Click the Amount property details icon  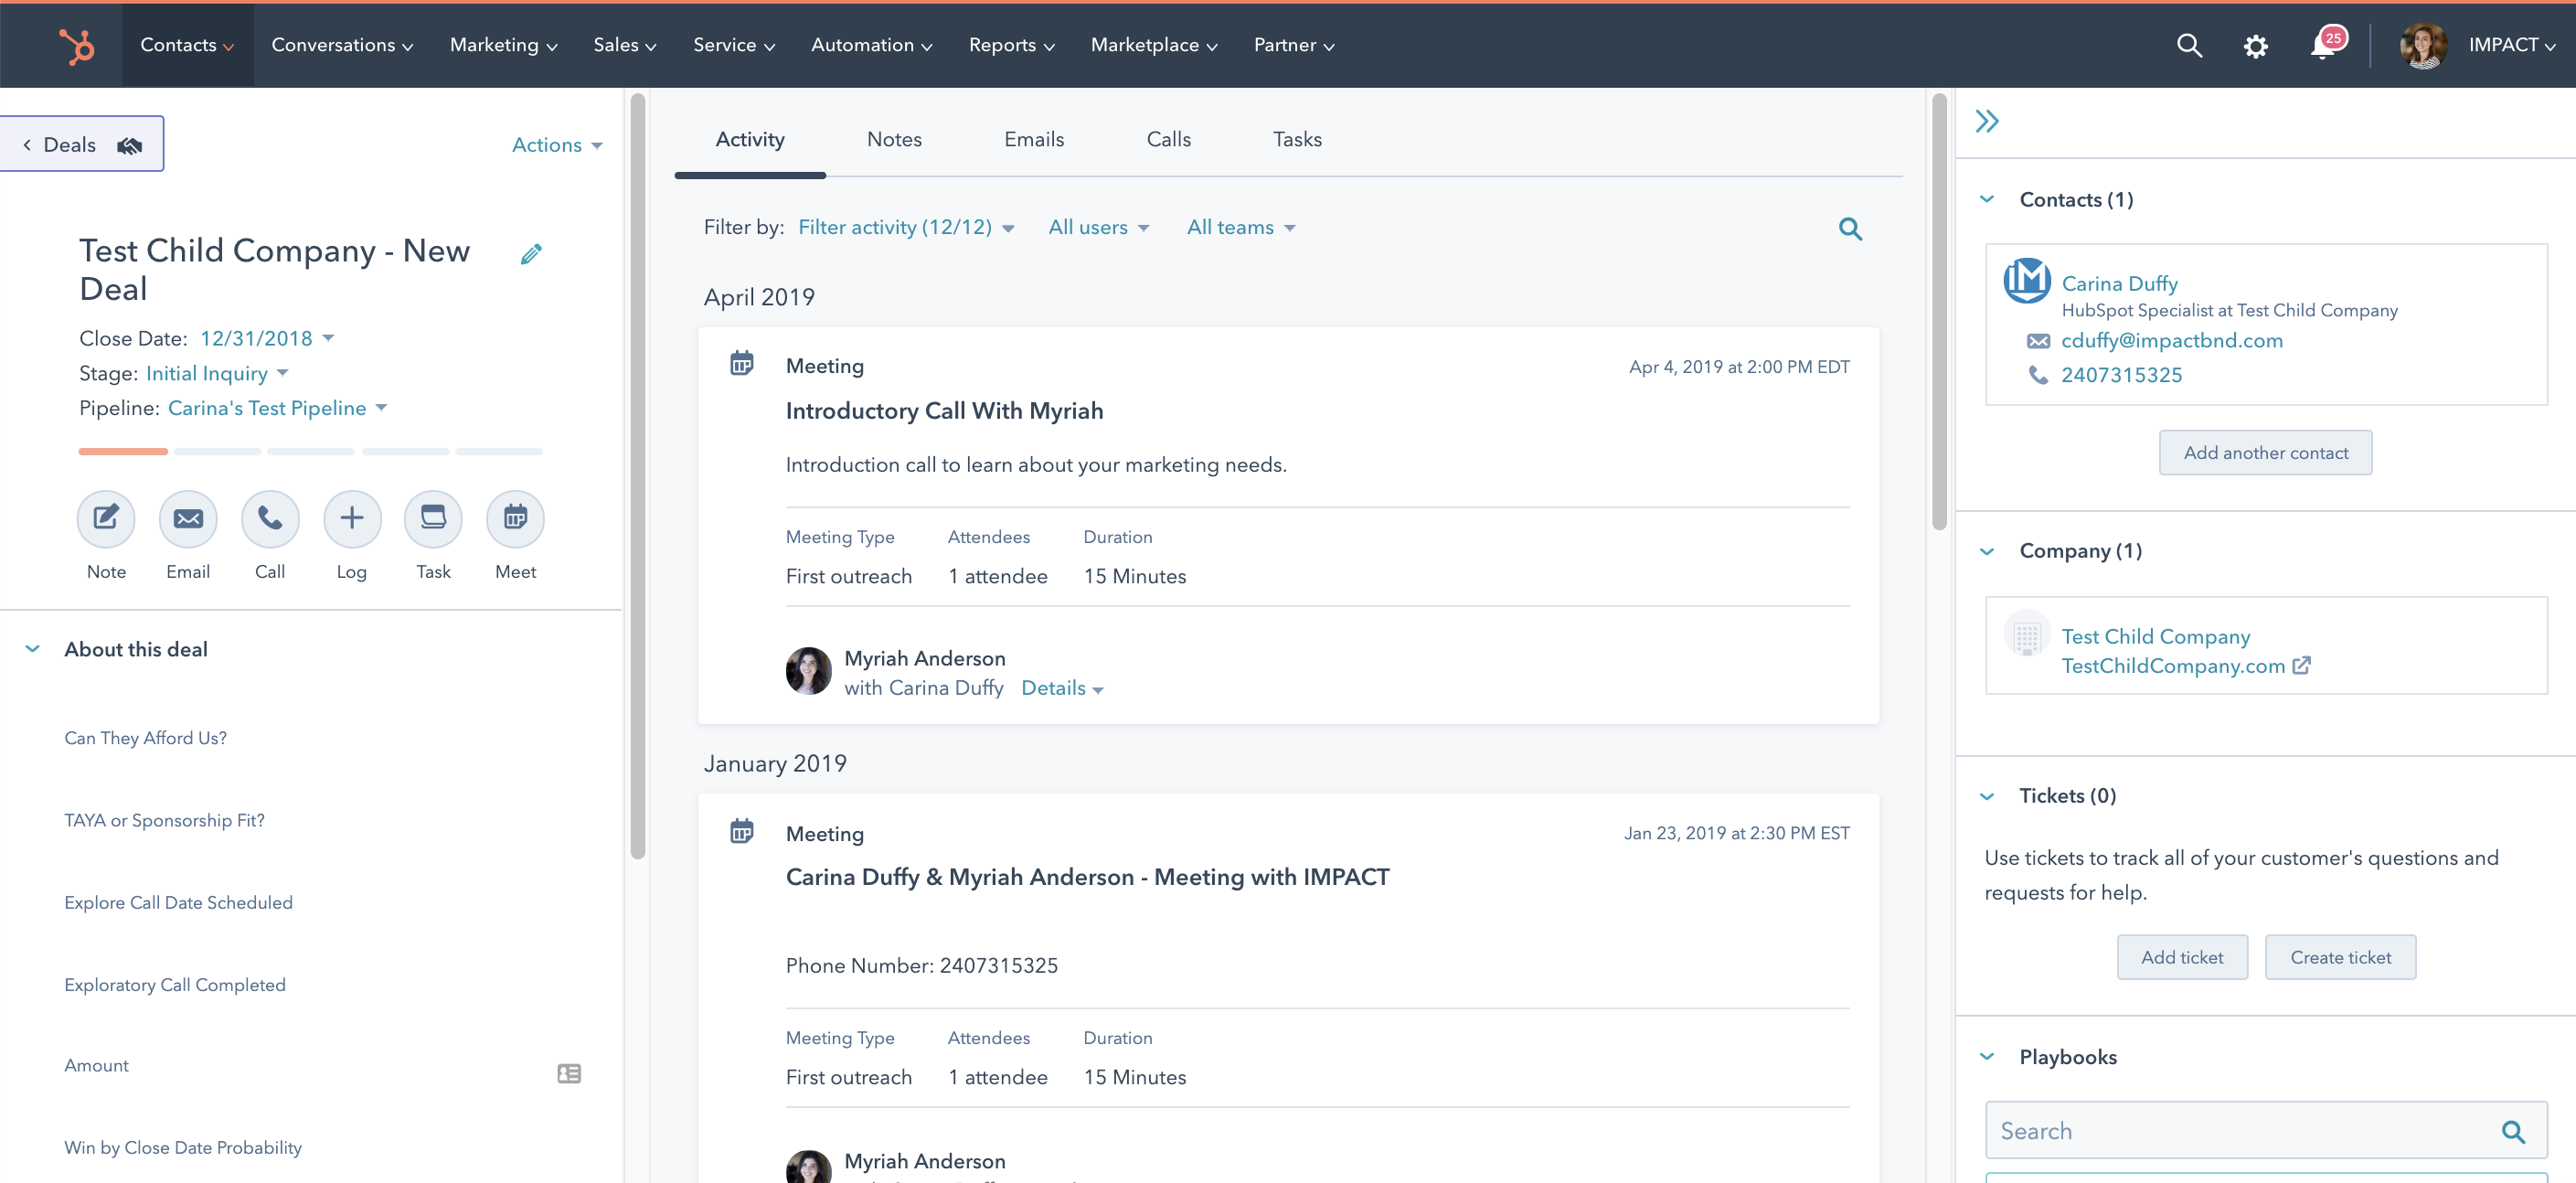569,1073
